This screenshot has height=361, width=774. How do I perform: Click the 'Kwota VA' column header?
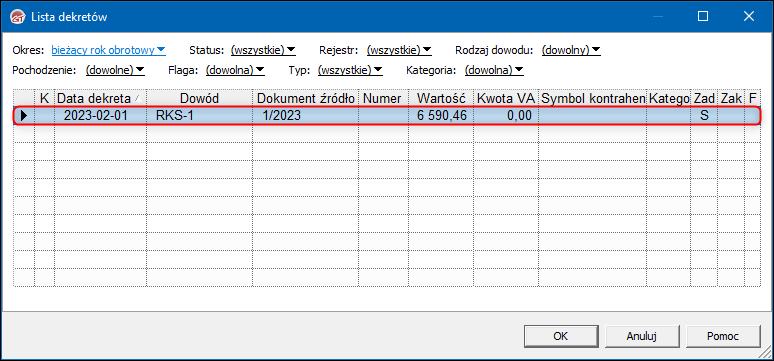[x=506, y=98]
